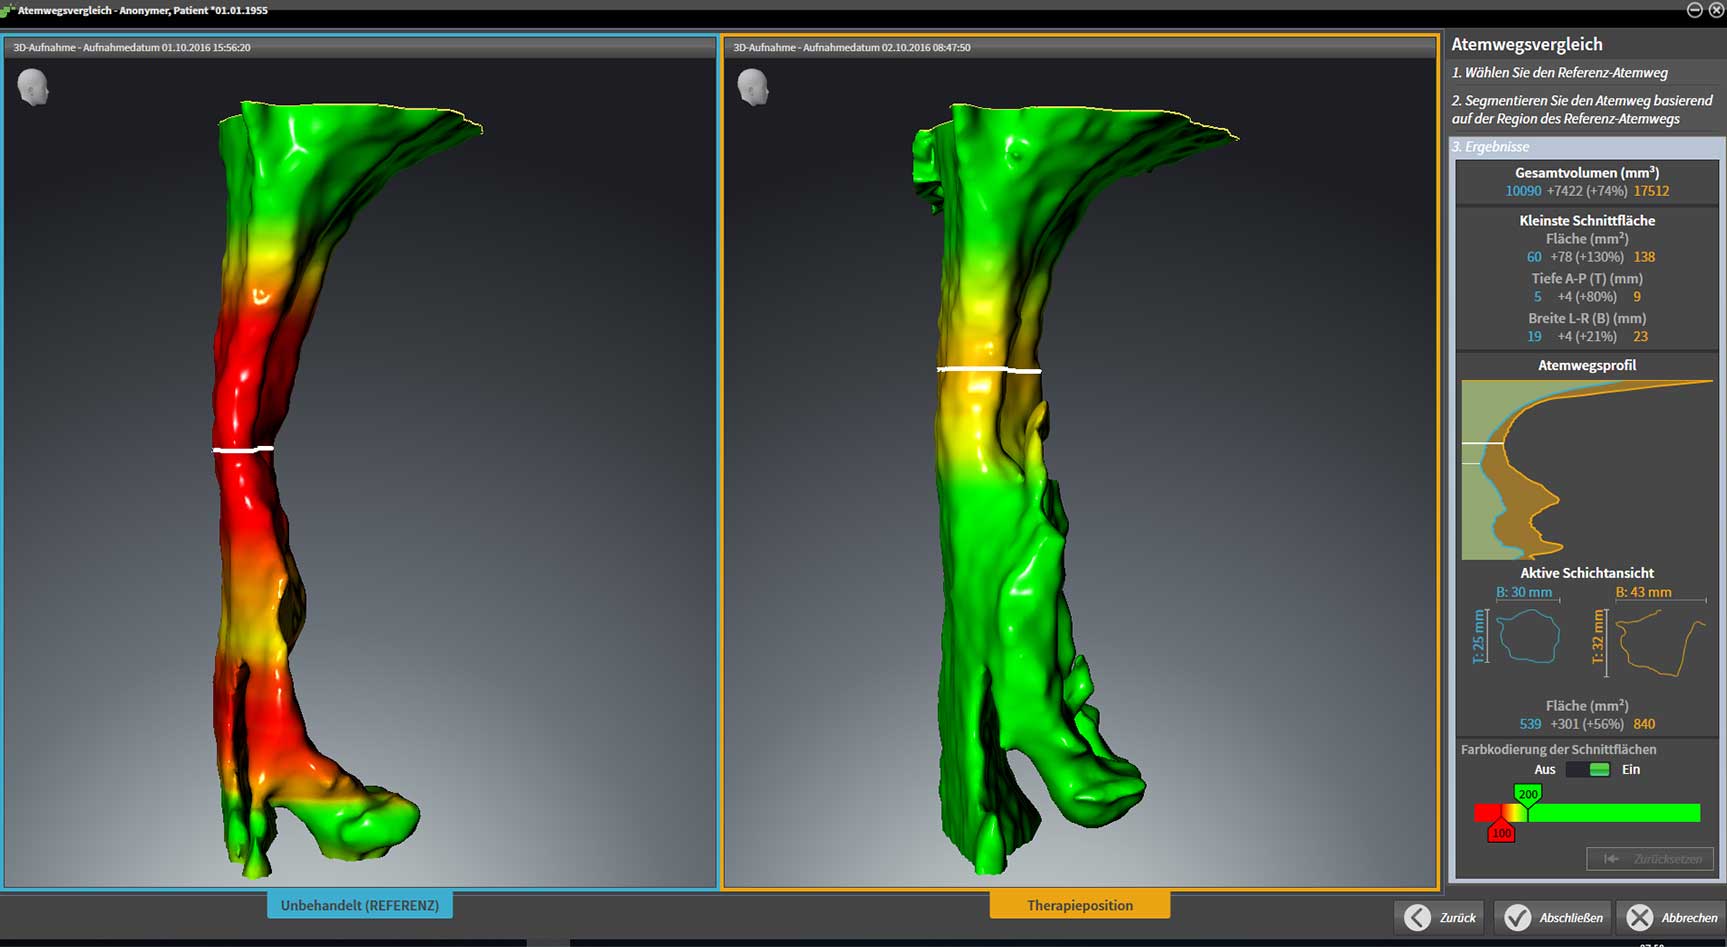
Task: Click the red-to-green color coding bar
Action: [1587, 813]
